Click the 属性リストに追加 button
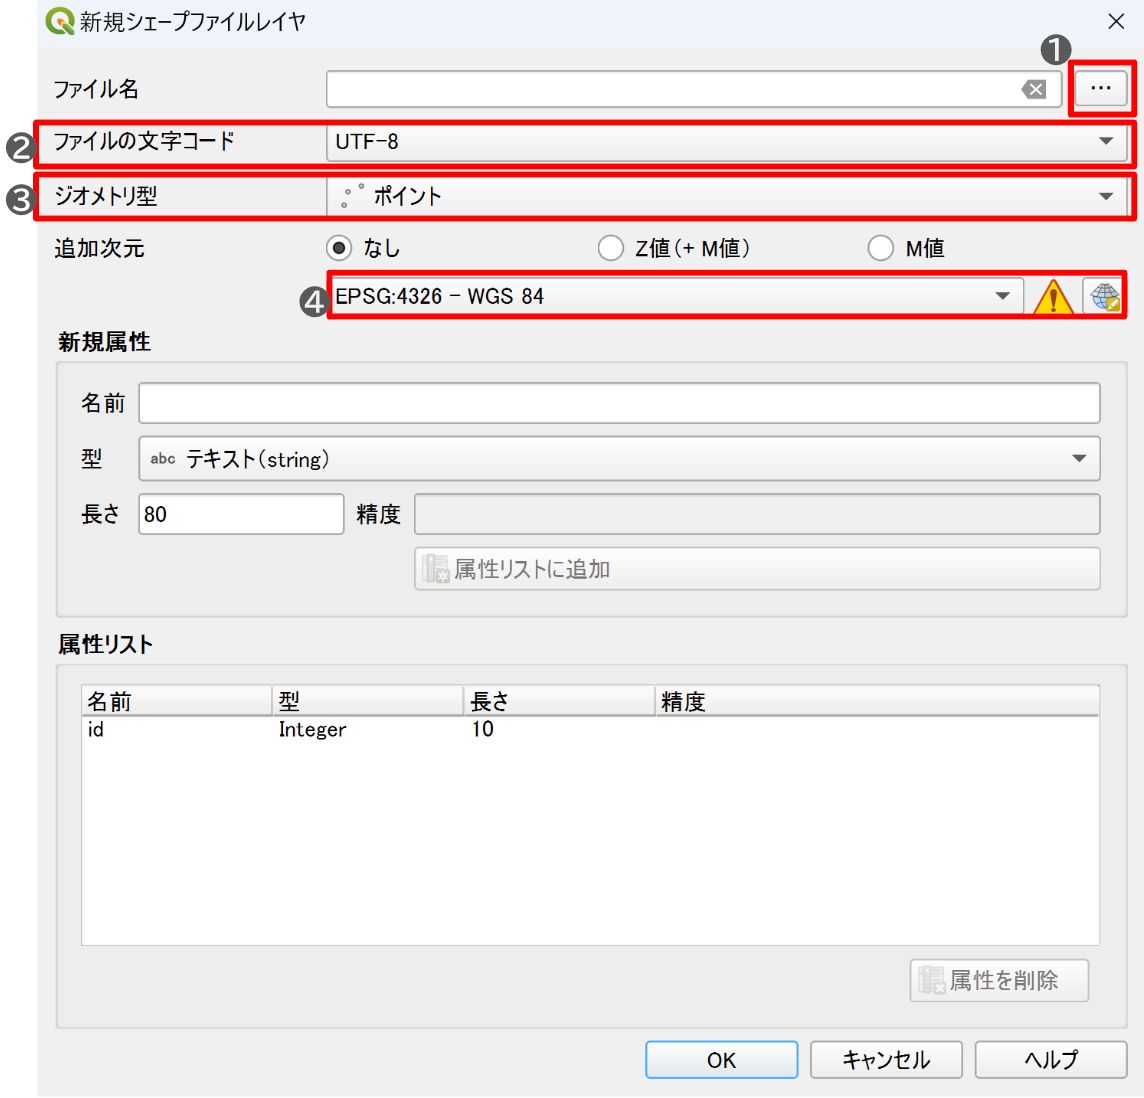Image resolution: width=1144 pixels, height=1098 pixels. (757, 569)
